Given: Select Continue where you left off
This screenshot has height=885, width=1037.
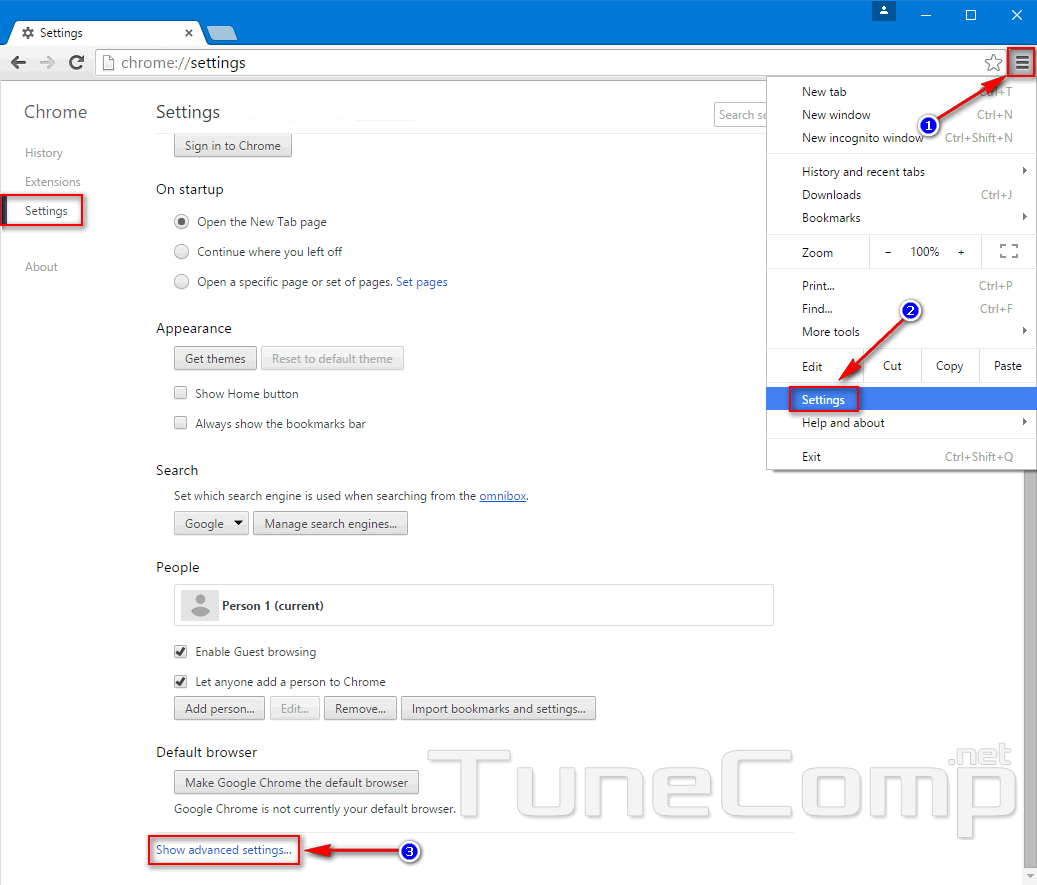Looking at the screenshot, I should [181, 251].
